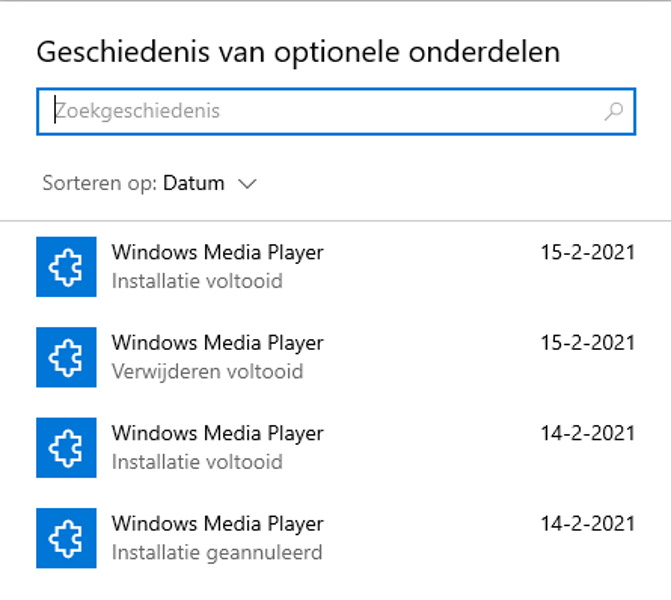Image resolution: width=671 pixels, height=600 pixels.
Task: Click puzzle icon beside 'Verwijderen voltooid' entry
Action: (66, 357)
